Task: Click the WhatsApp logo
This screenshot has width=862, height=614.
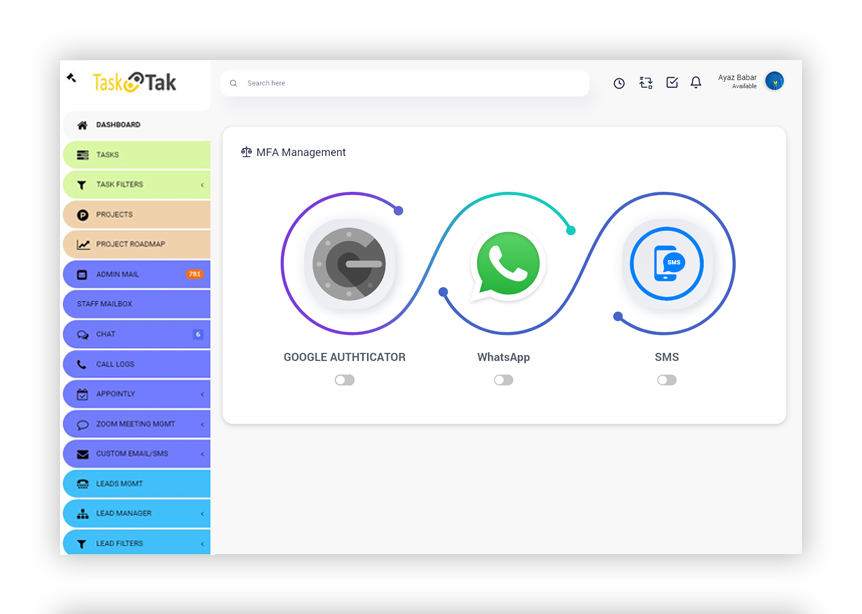Action: tap(507, 265)
